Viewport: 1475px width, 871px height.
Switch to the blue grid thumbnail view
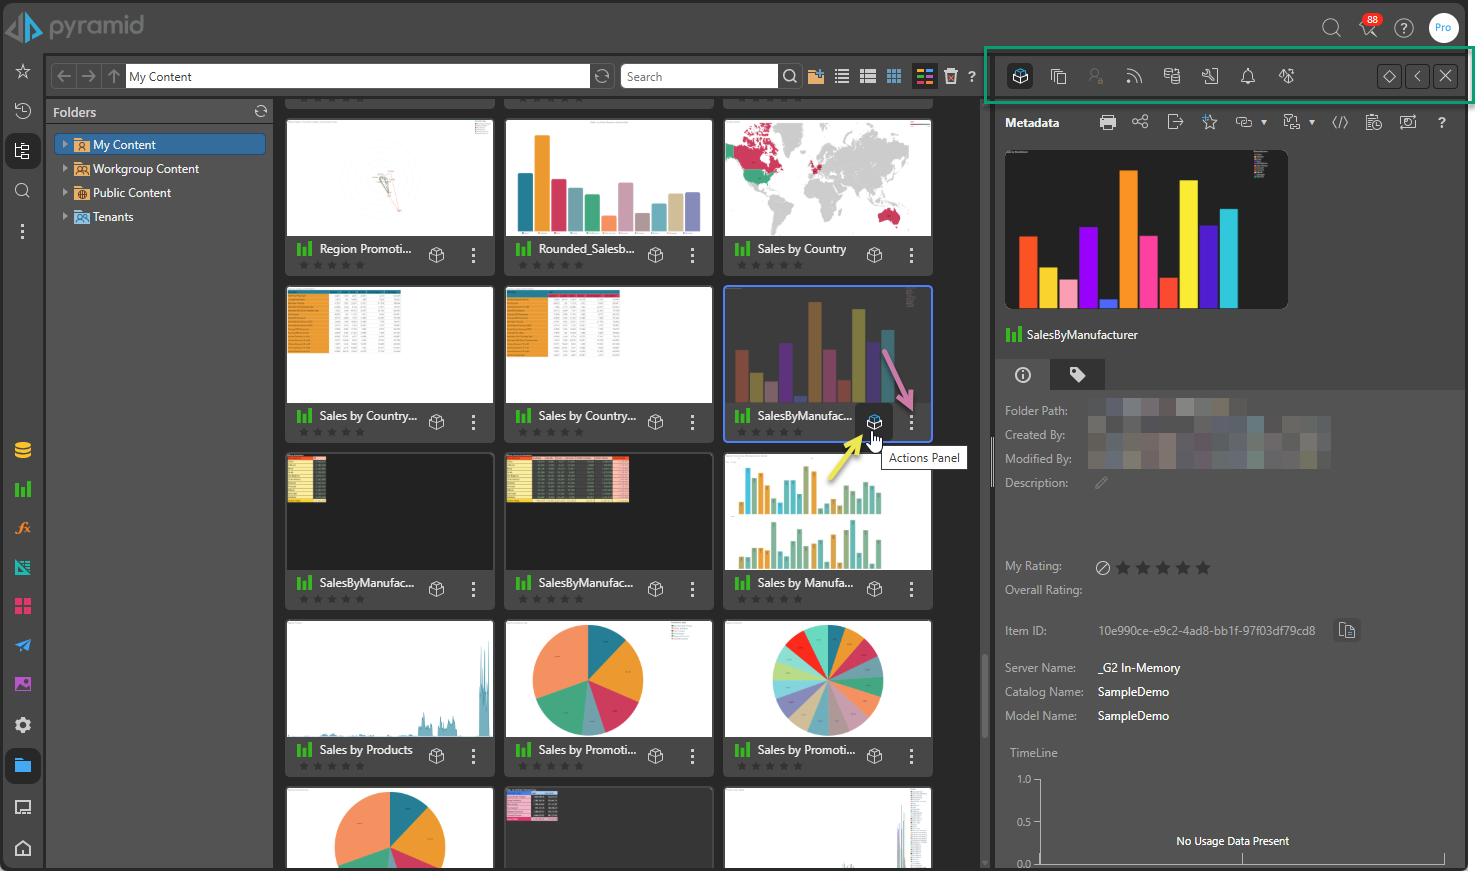(x=894, y=76)
